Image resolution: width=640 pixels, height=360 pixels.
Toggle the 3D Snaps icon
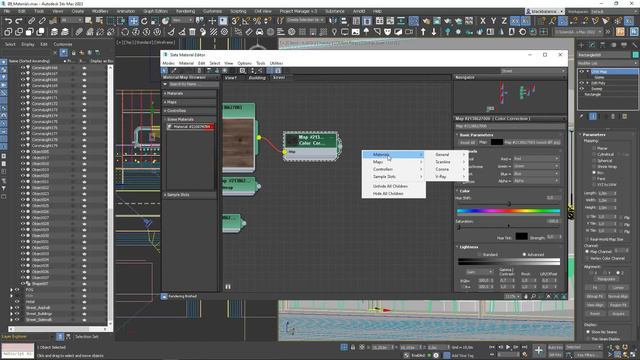point(236,20)
